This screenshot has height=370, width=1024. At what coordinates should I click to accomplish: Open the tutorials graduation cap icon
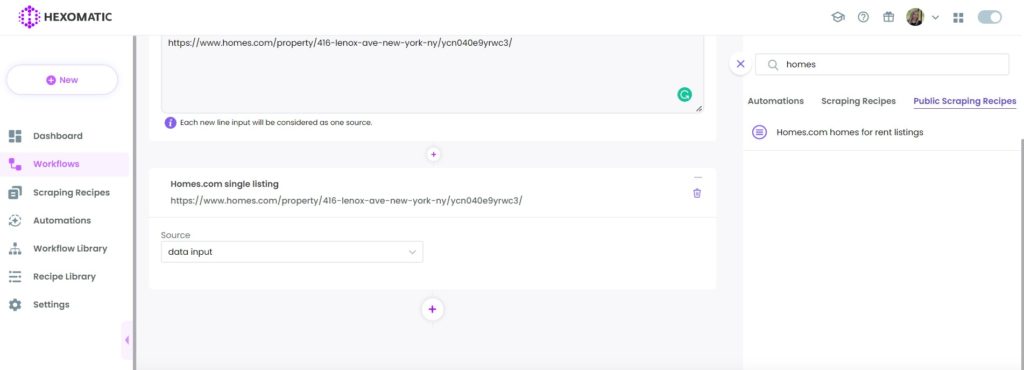(x=838, y=18)
